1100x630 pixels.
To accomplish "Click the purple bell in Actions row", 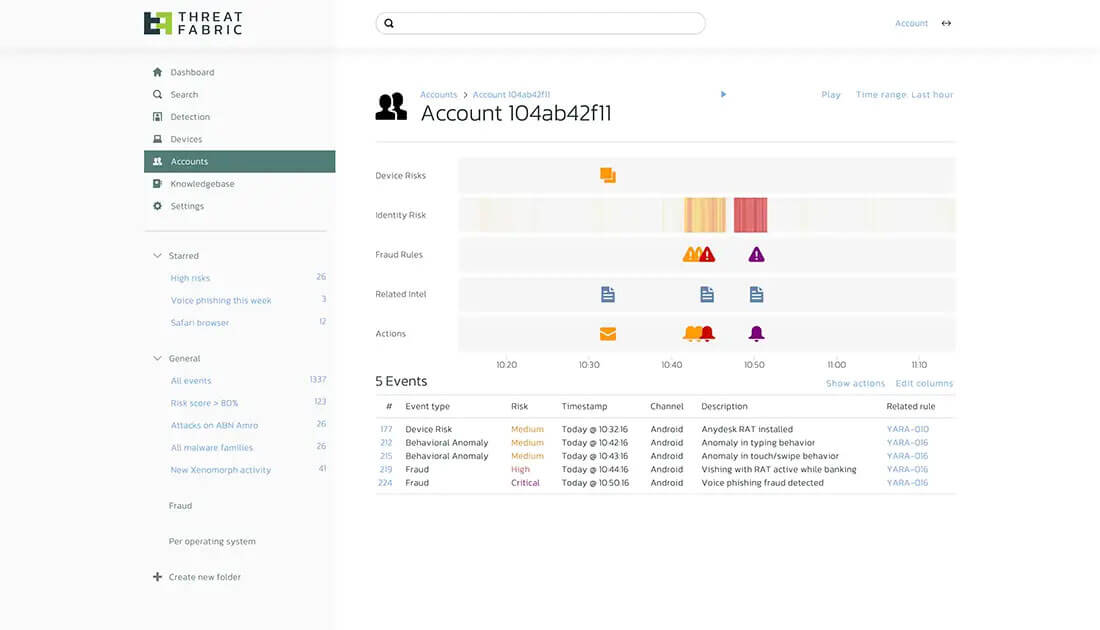I will [x=756, y=333].
